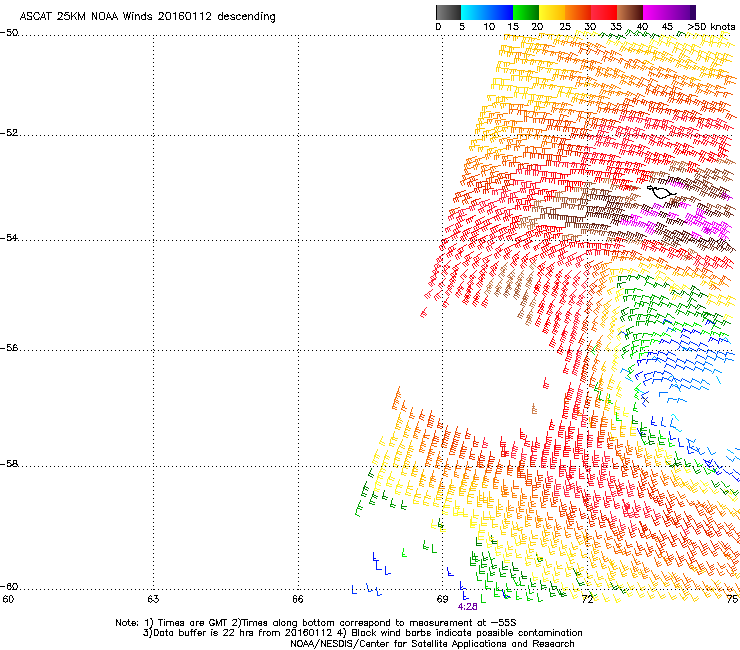This screenshot has width=740, height=650.
Task: Click the purple '4:28' pass time label
Action: click(468, 607)
